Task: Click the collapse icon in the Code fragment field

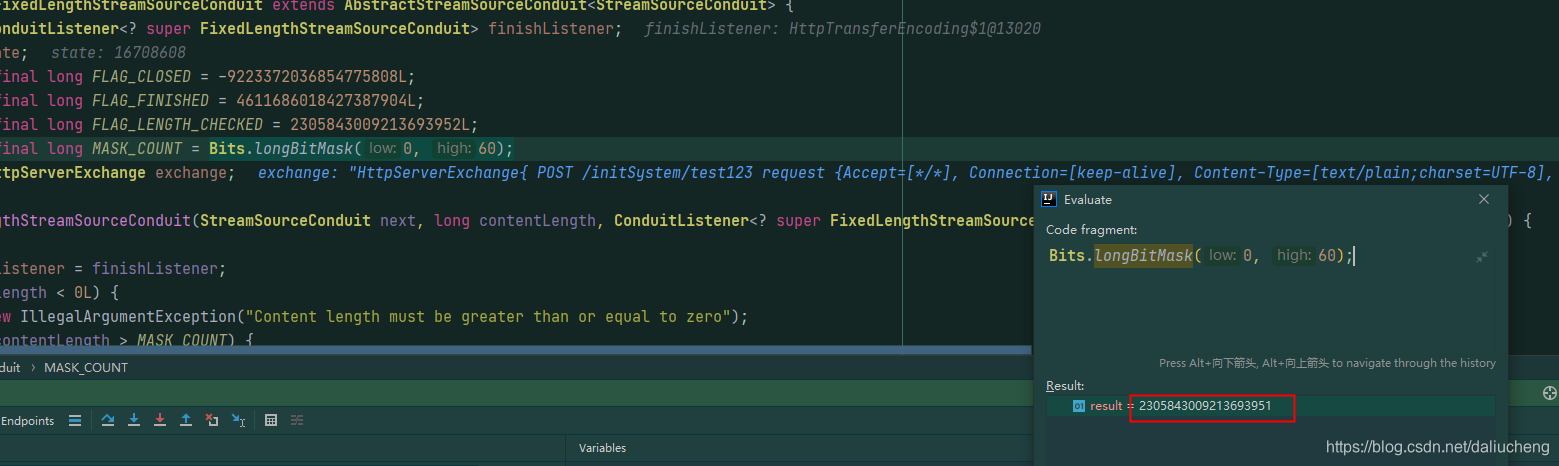Action: pos(1482,257)
